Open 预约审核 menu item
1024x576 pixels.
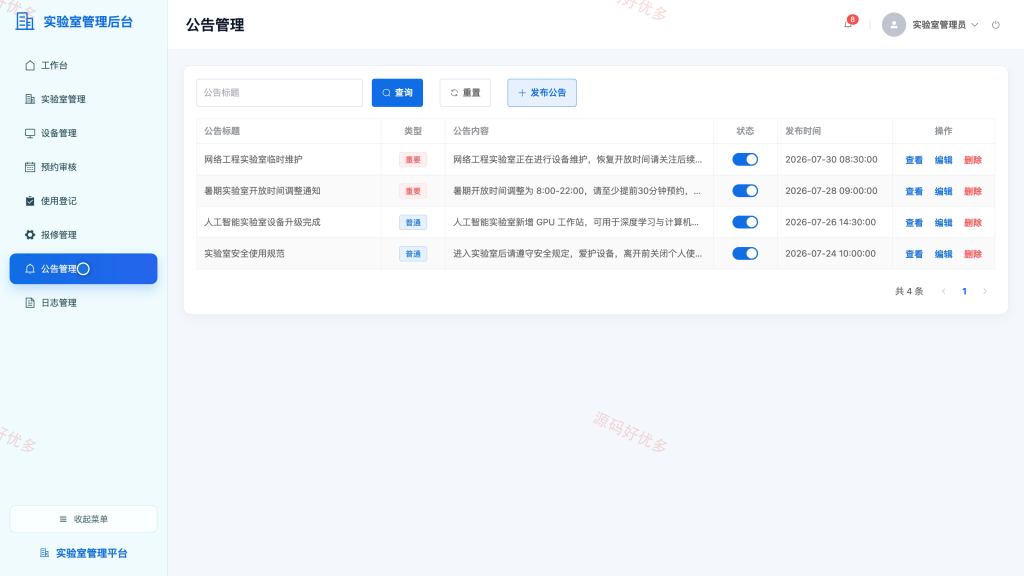pyautogui.click(x=84, y=167)
